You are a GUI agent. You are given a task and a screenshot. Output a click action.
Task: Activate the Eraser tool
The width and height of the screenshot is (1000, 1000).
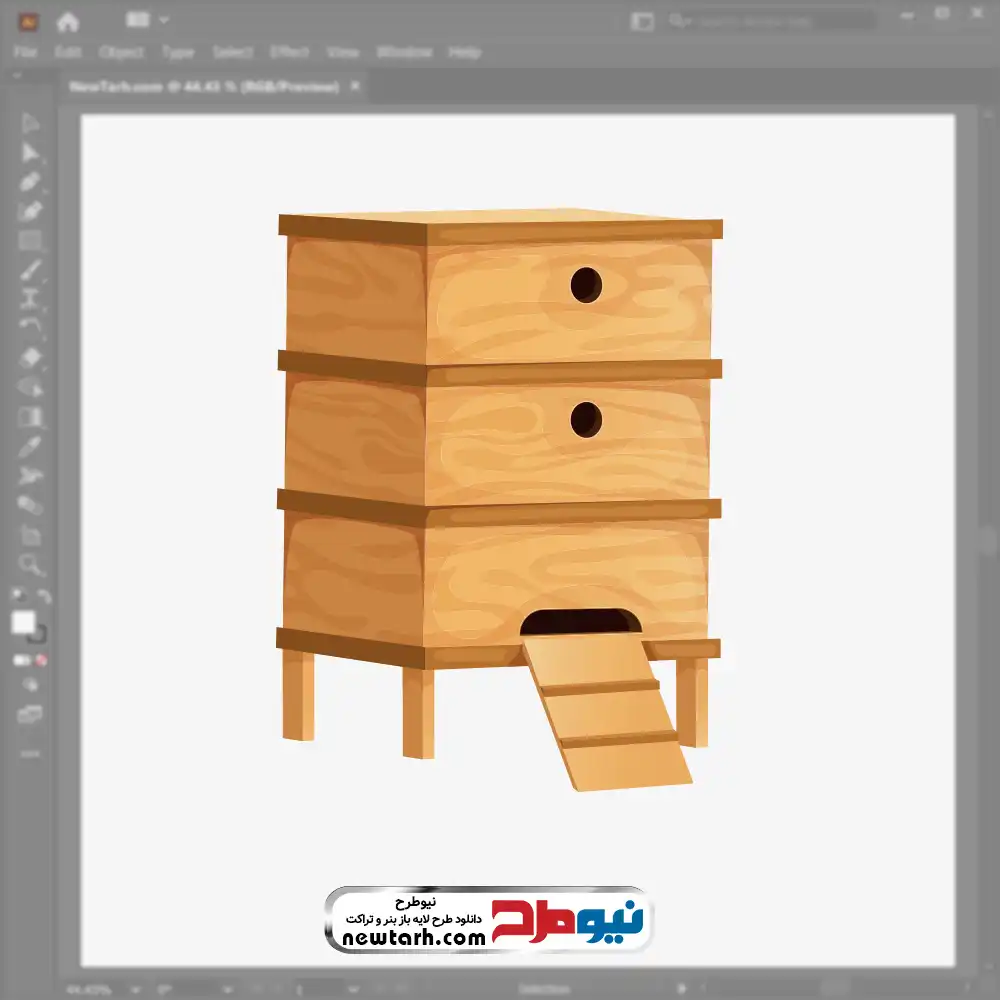[x=30, y=357]
